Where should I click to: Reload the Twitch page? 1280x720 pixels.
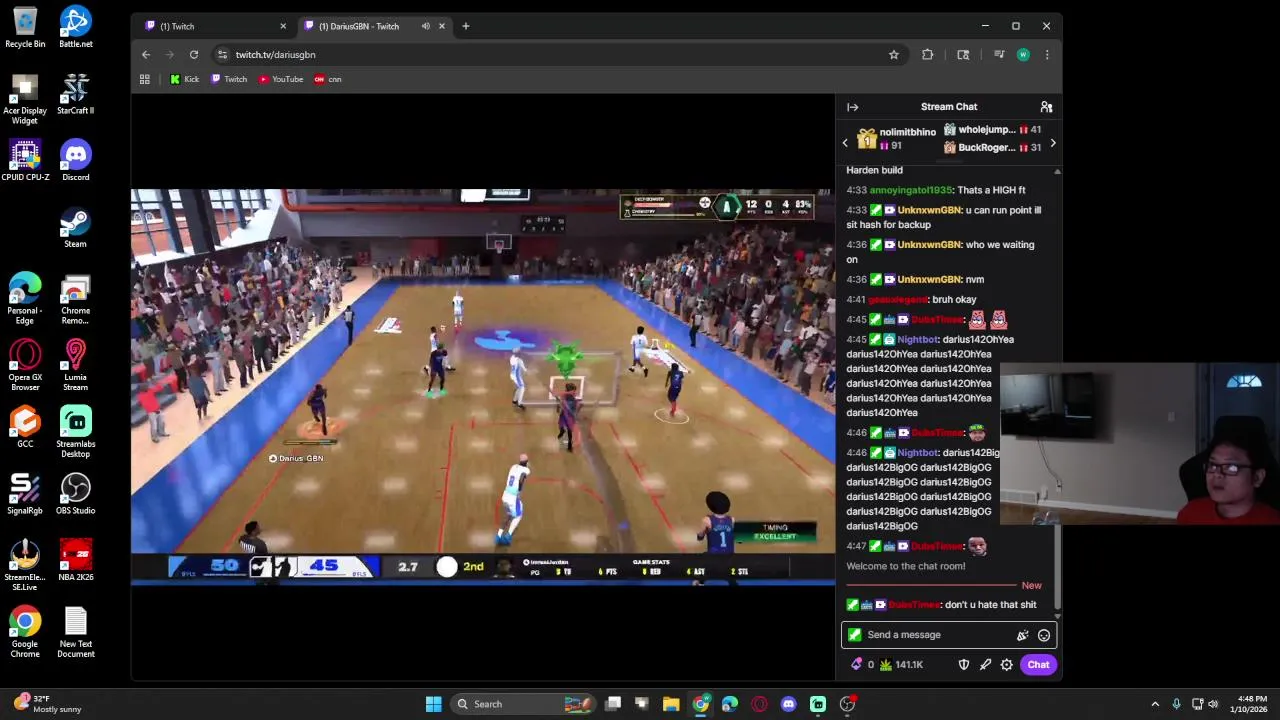(194, 55)
